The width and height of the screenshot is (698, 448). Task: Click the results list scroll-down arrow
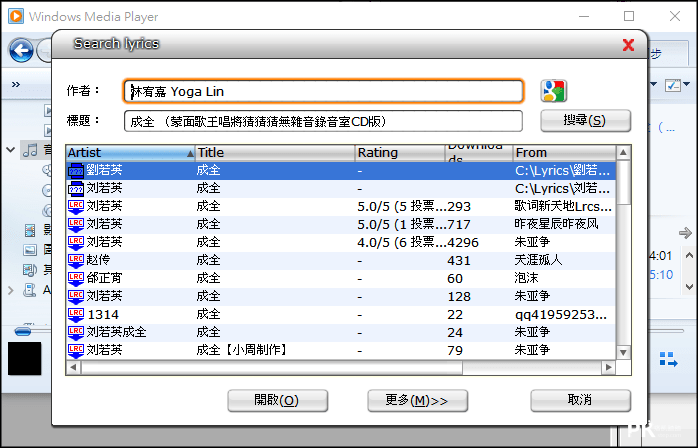click(623, 353)
